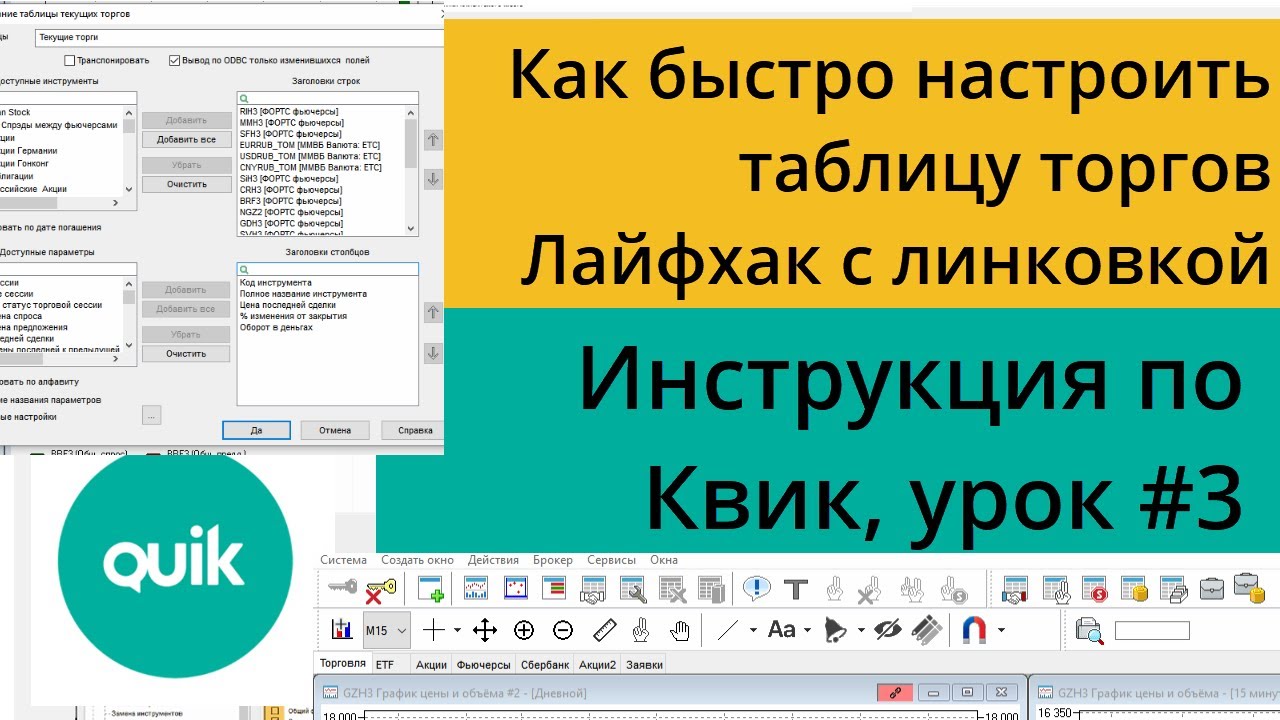Open the briefcase portfolio icon
This screenshot has width=1280, height=720.
[1211, 588]
